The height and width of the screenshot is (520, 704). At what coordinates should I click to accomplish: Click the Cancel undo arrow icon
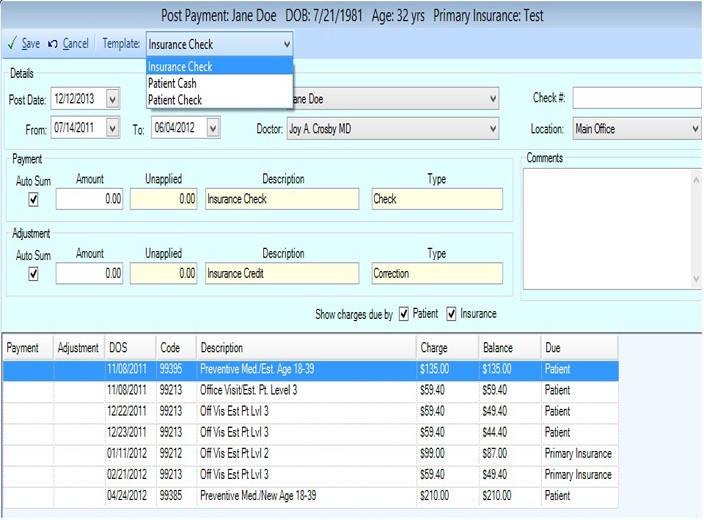(x=53, y=44)
